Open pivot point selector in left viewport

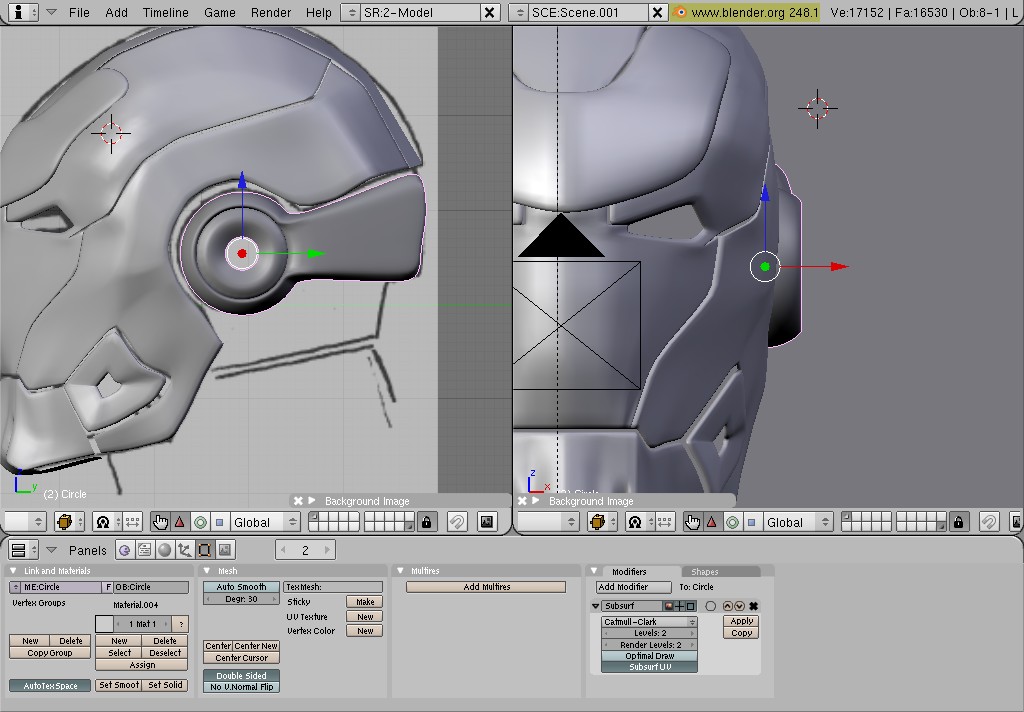pyautogui.click(x=106, y=522)
